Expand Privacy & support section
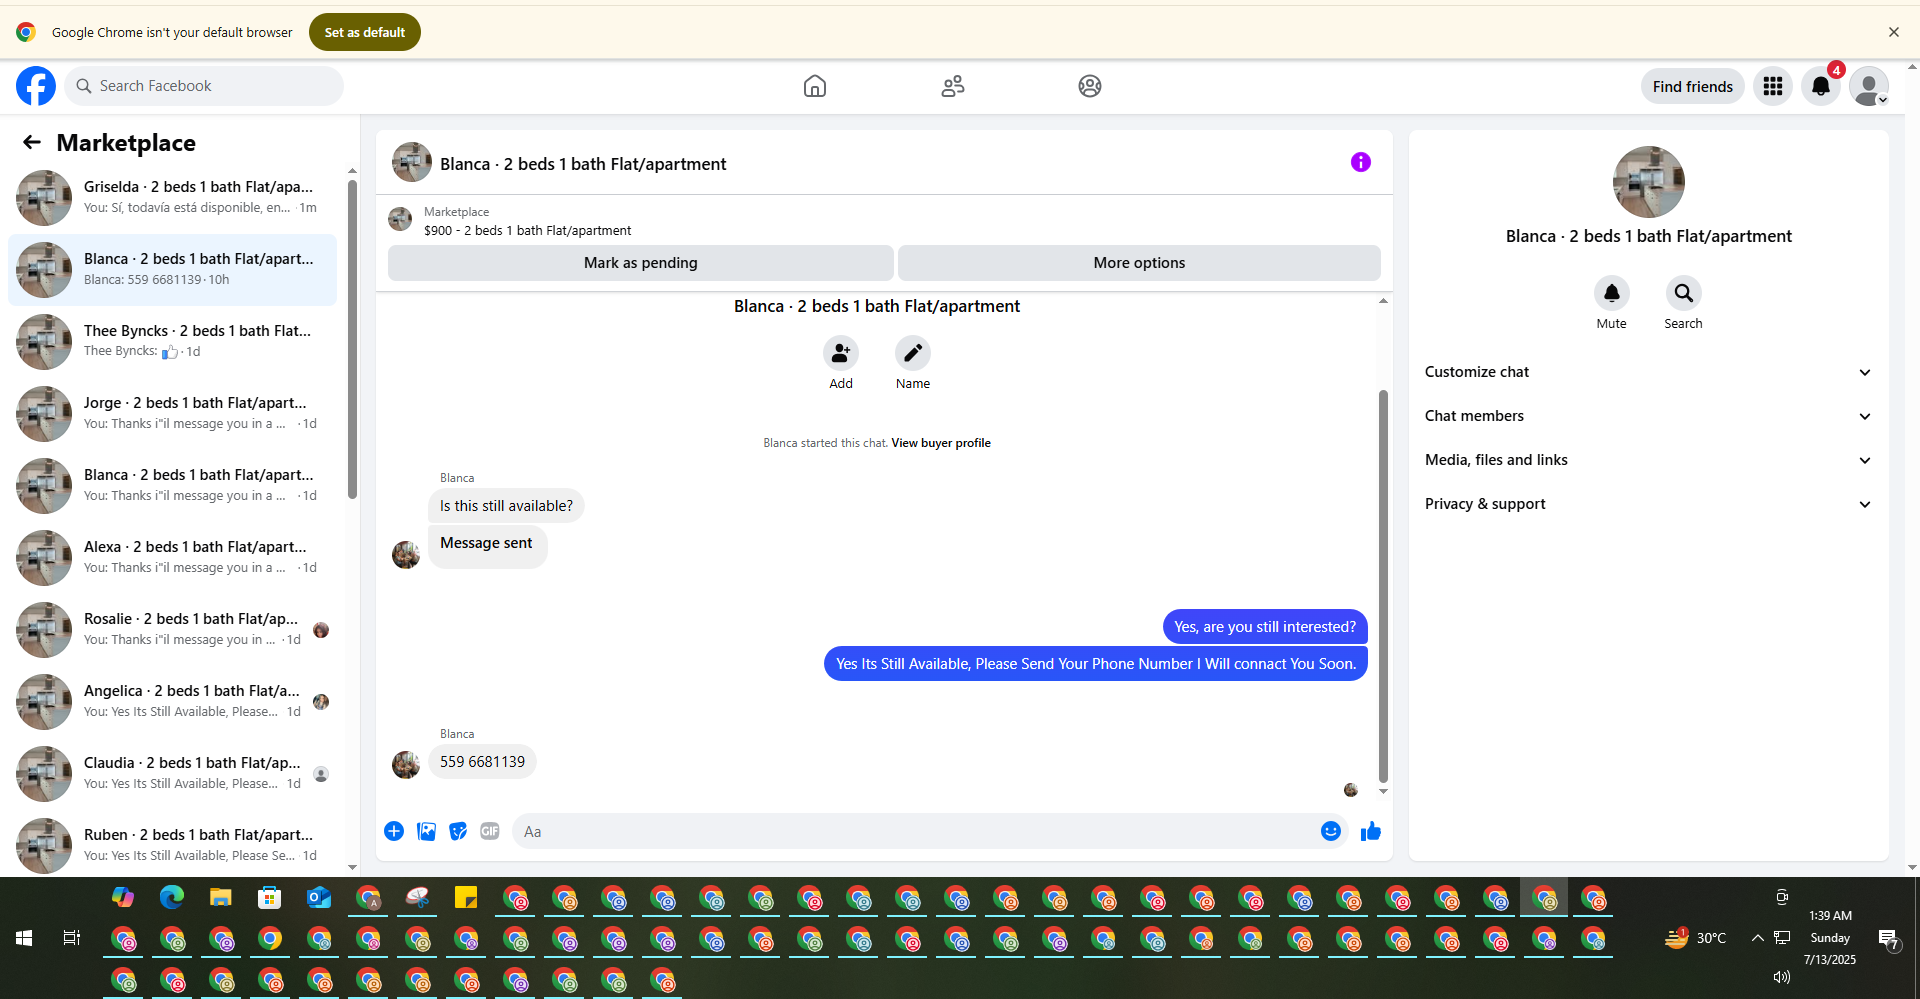This screenshot has height=999, width=1920. pos(1649,504)
